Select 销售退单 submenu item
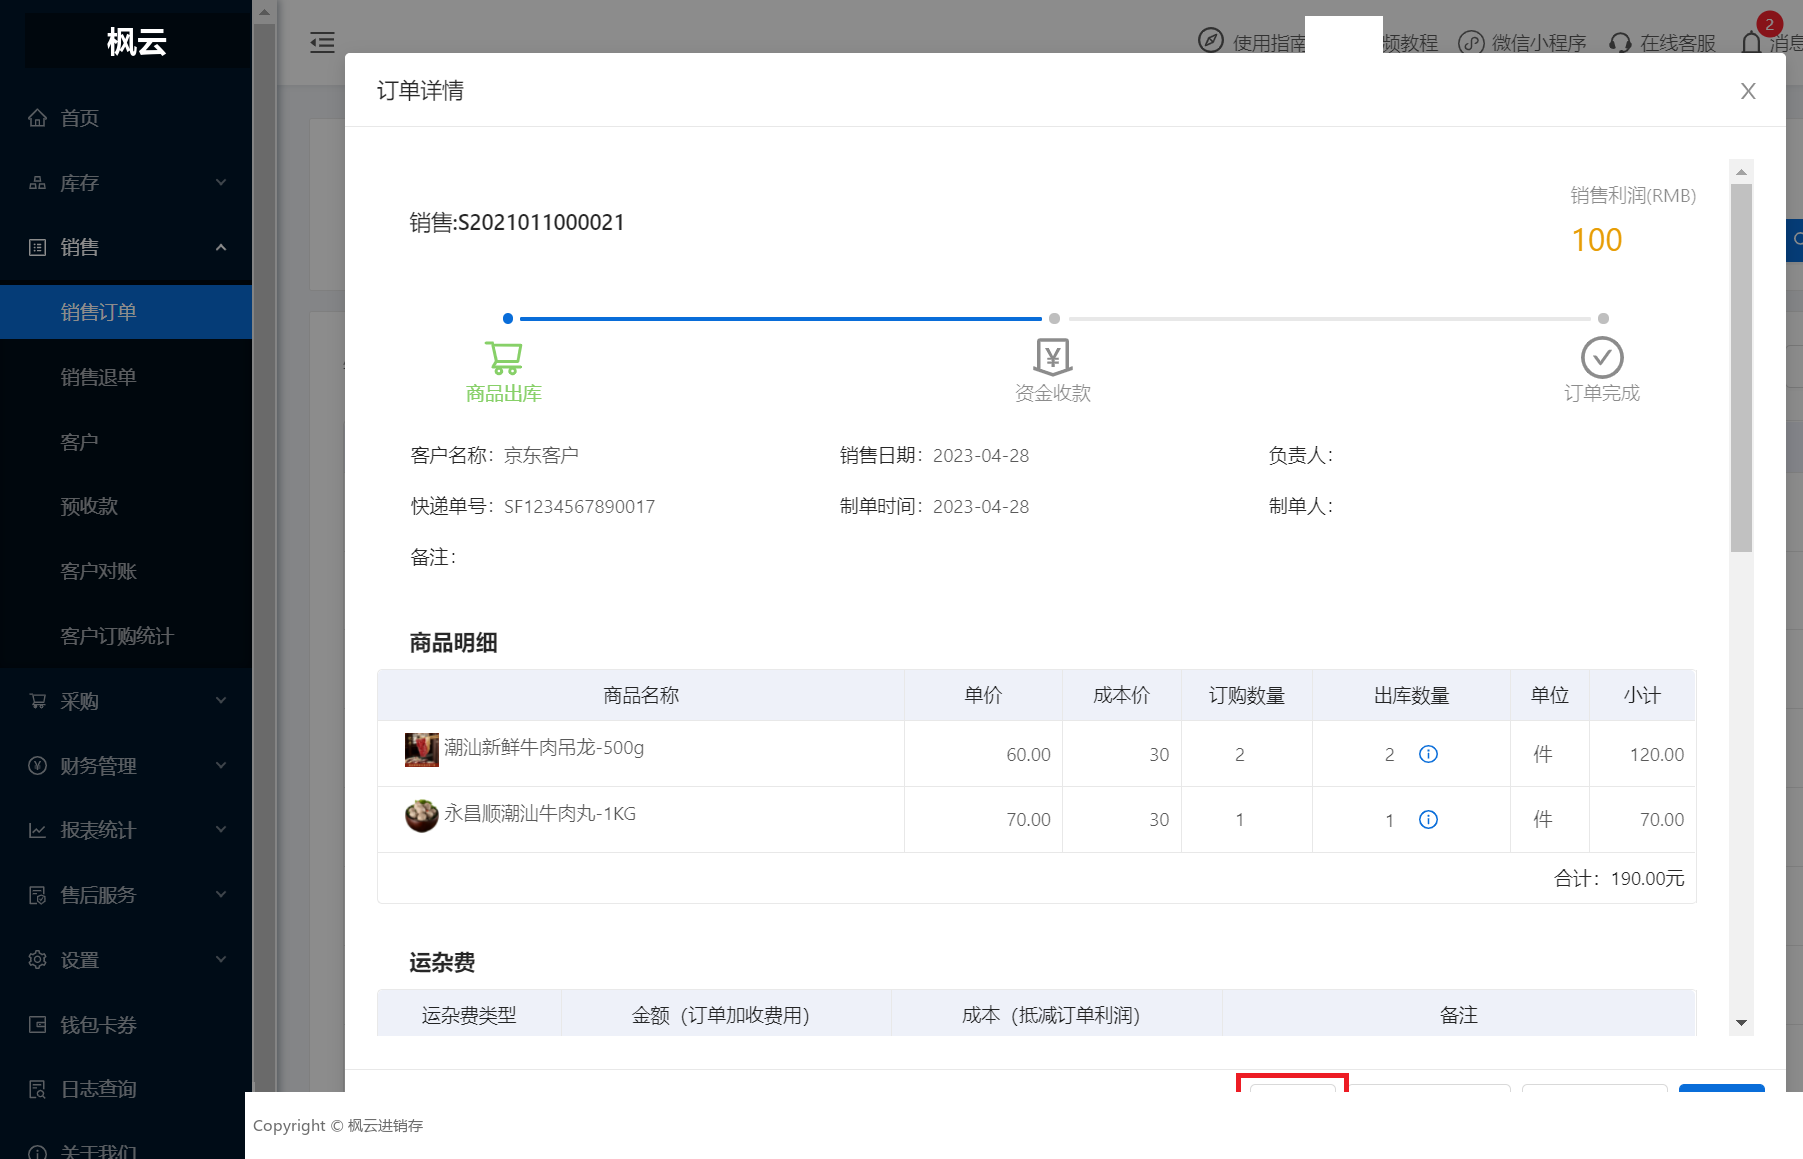The height and width of the screenshot is (1159, 1803). click(126, 377)
